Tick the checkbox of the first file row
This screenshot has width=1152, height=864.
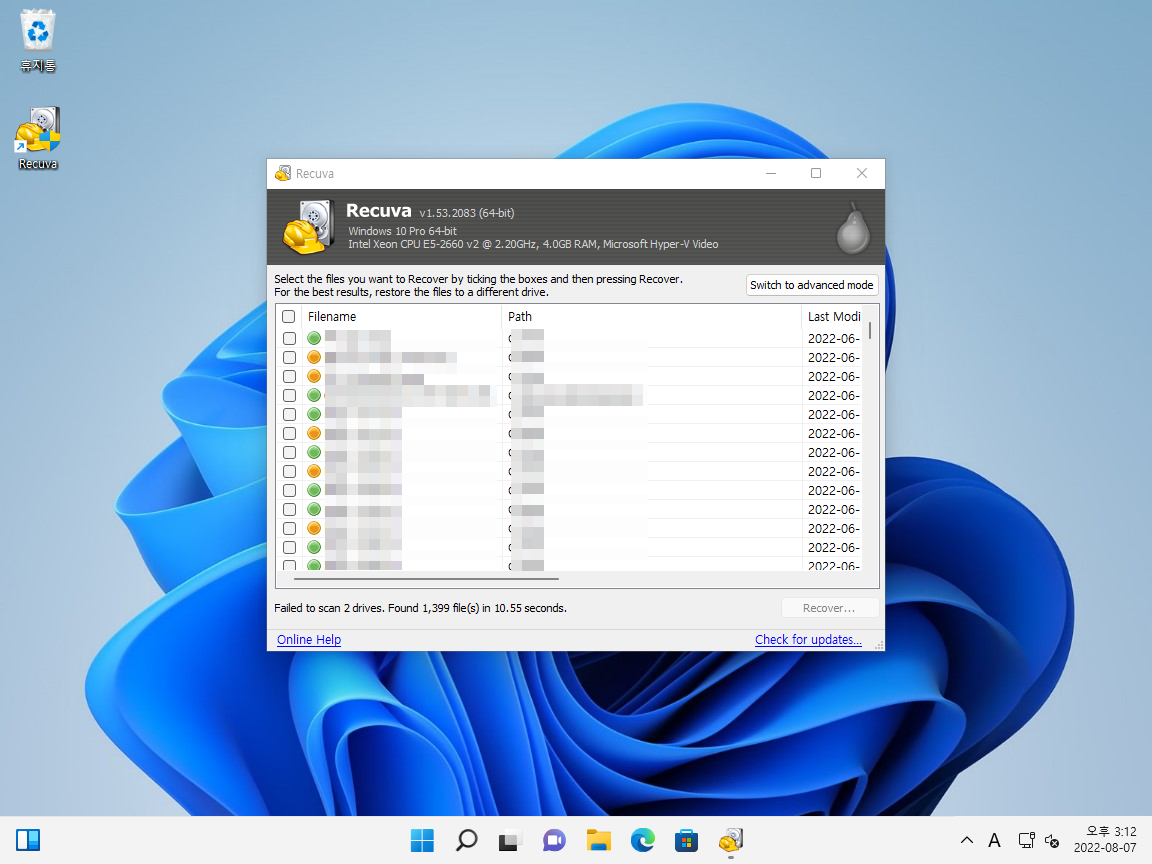(289, 339)
